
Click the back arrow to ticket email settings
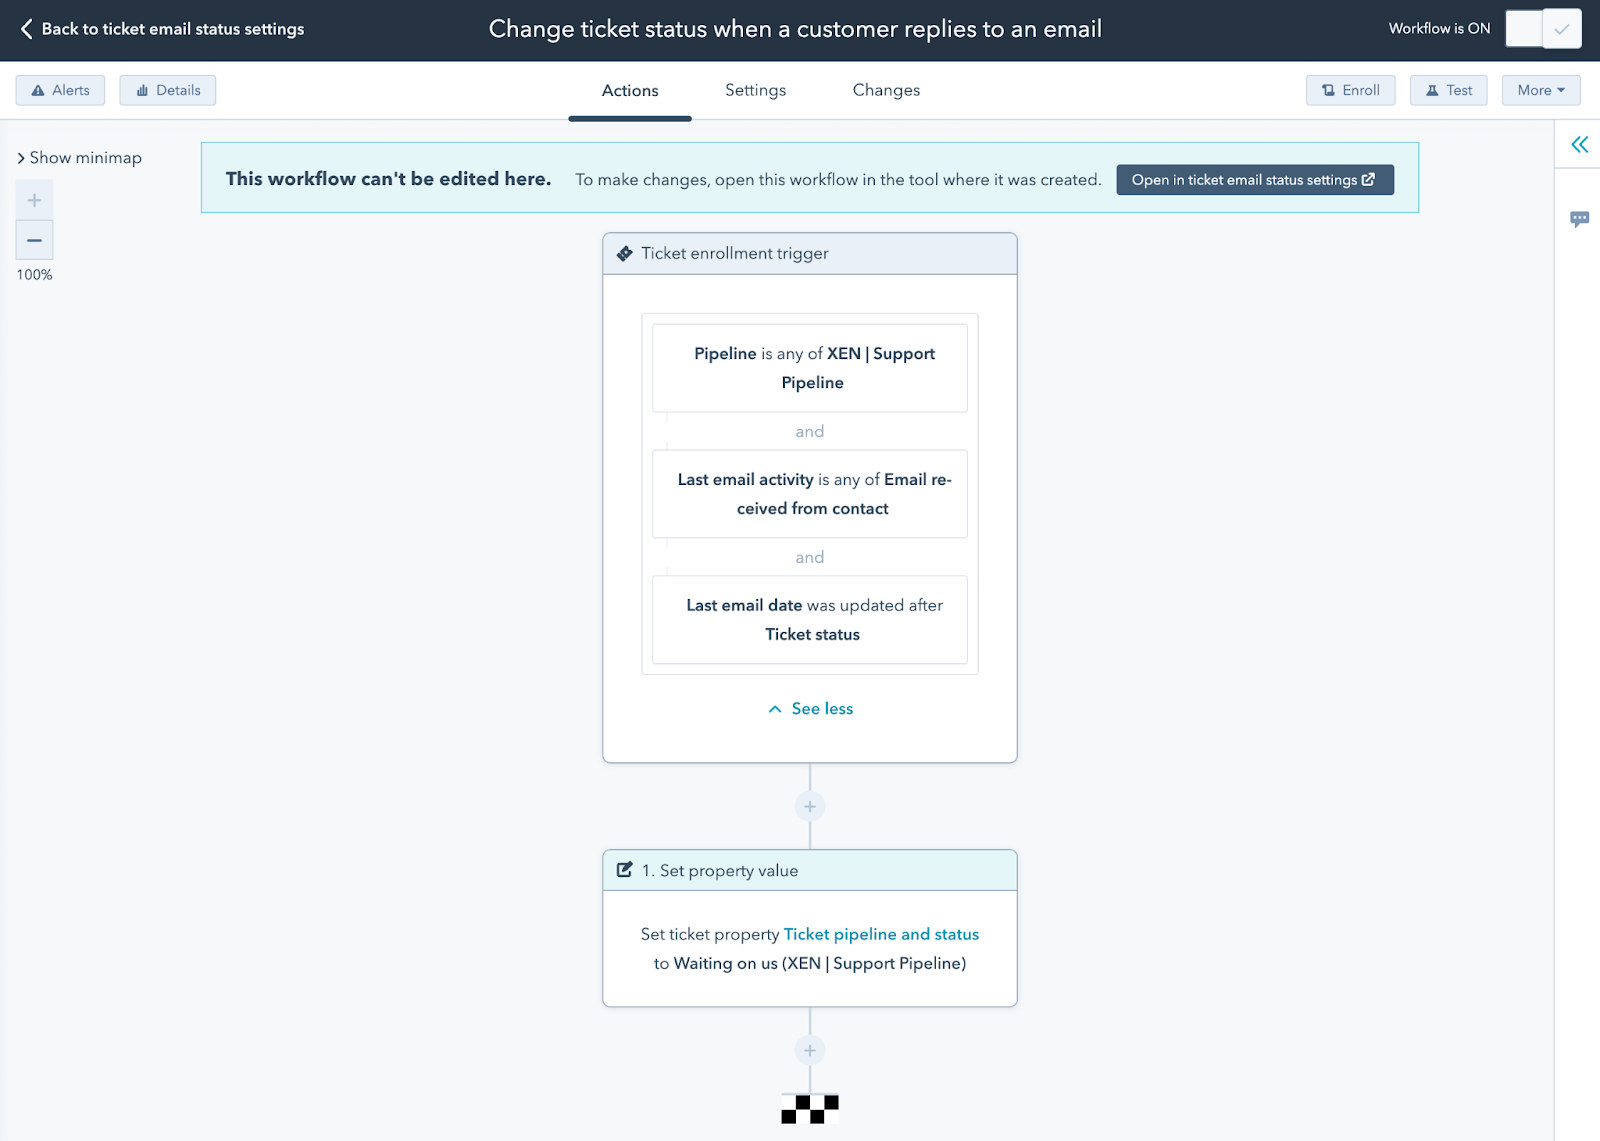pyautogui.click(x=27, y=29)
